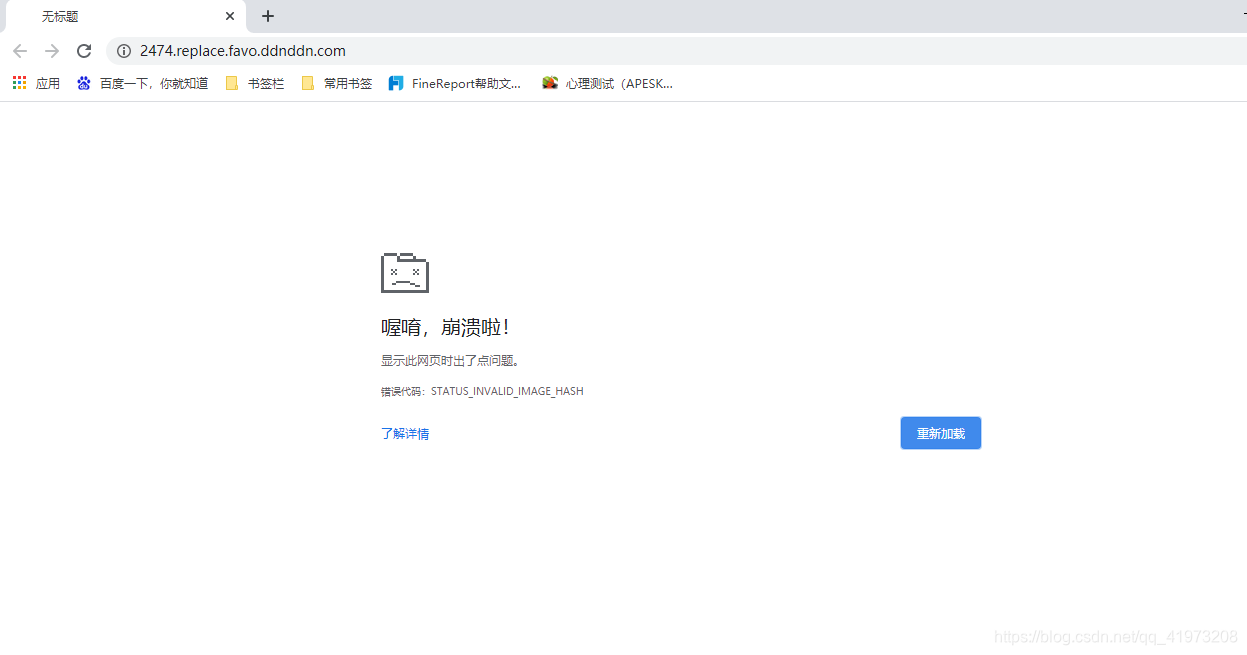The image size is (1247, 655).
Task: Click the apps grid icon on bookmarks bar
Action: pyautogui.click(x=18, y=82)
